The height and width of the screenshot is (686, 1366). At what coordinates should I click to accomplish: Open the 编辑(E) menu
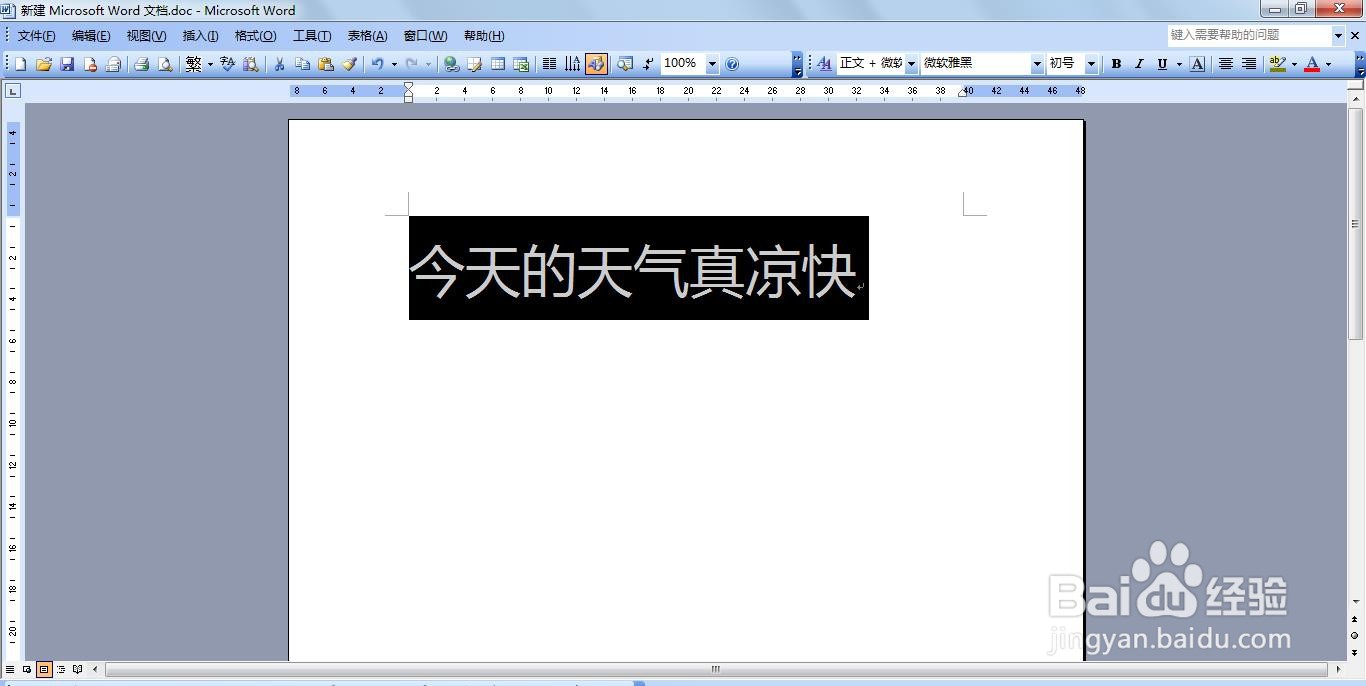(91, 36)
